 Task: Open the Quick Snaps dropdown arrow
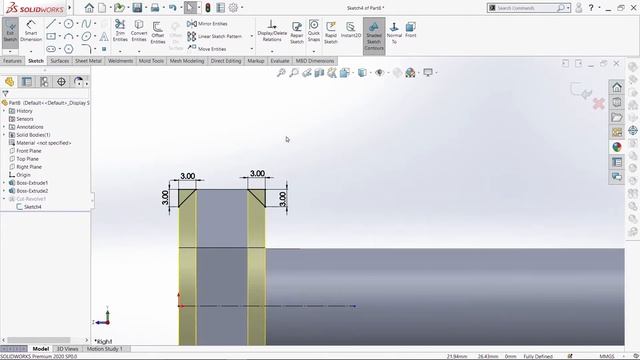[x=314, y=51]
